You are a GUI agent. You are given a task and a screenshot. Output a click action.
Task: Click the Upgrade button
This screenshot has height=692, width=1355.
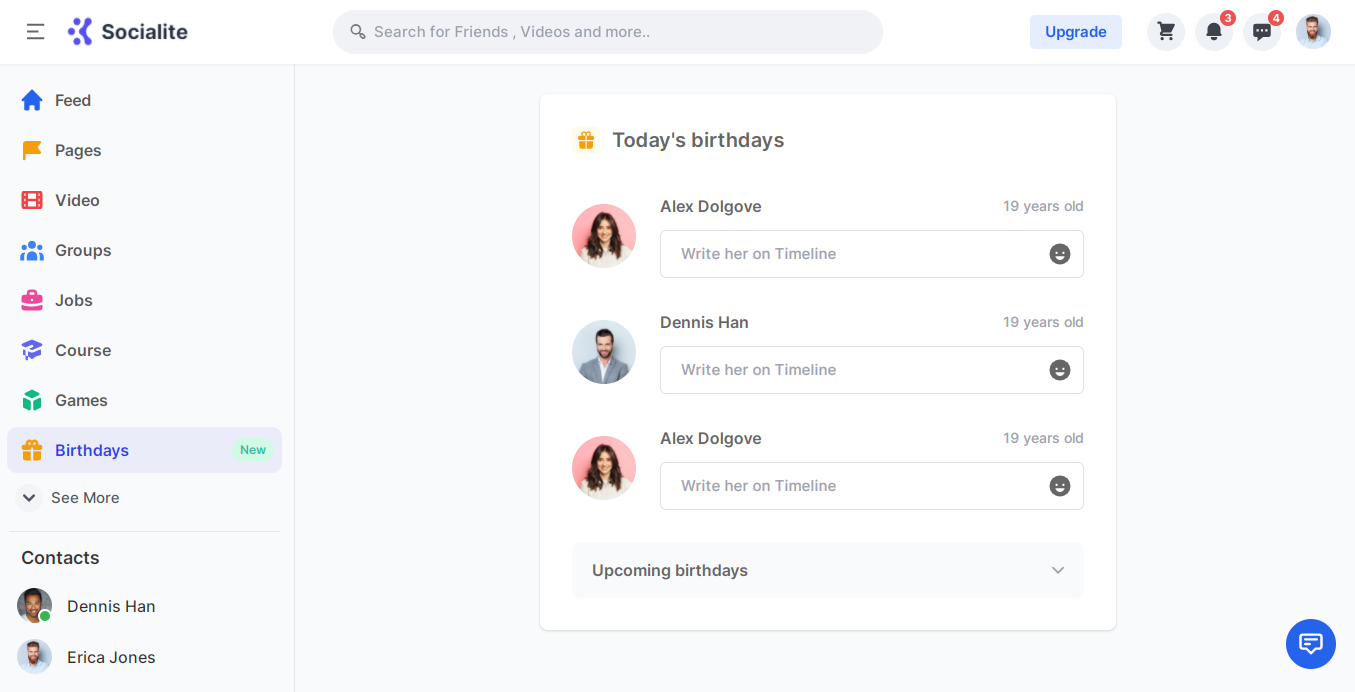click(x=1075, y=32)
